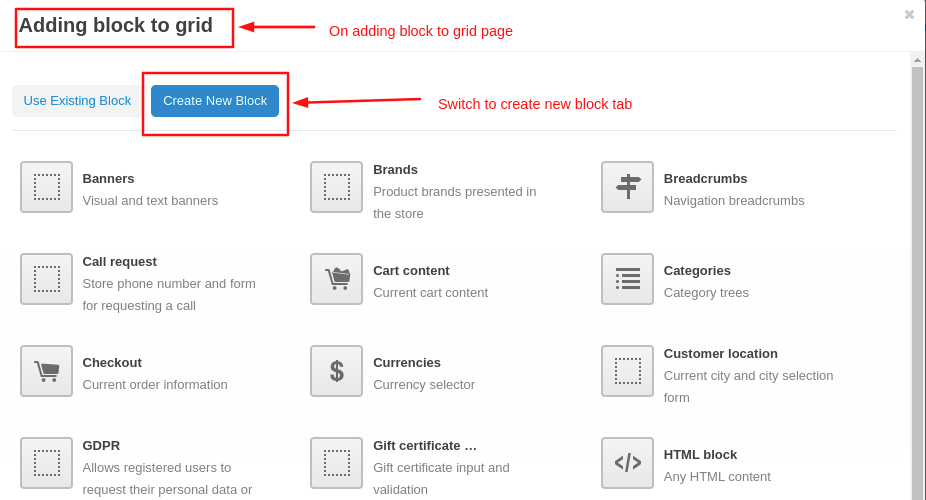
Task: Choose the Customer location block icon
Action: pos(627,371)
